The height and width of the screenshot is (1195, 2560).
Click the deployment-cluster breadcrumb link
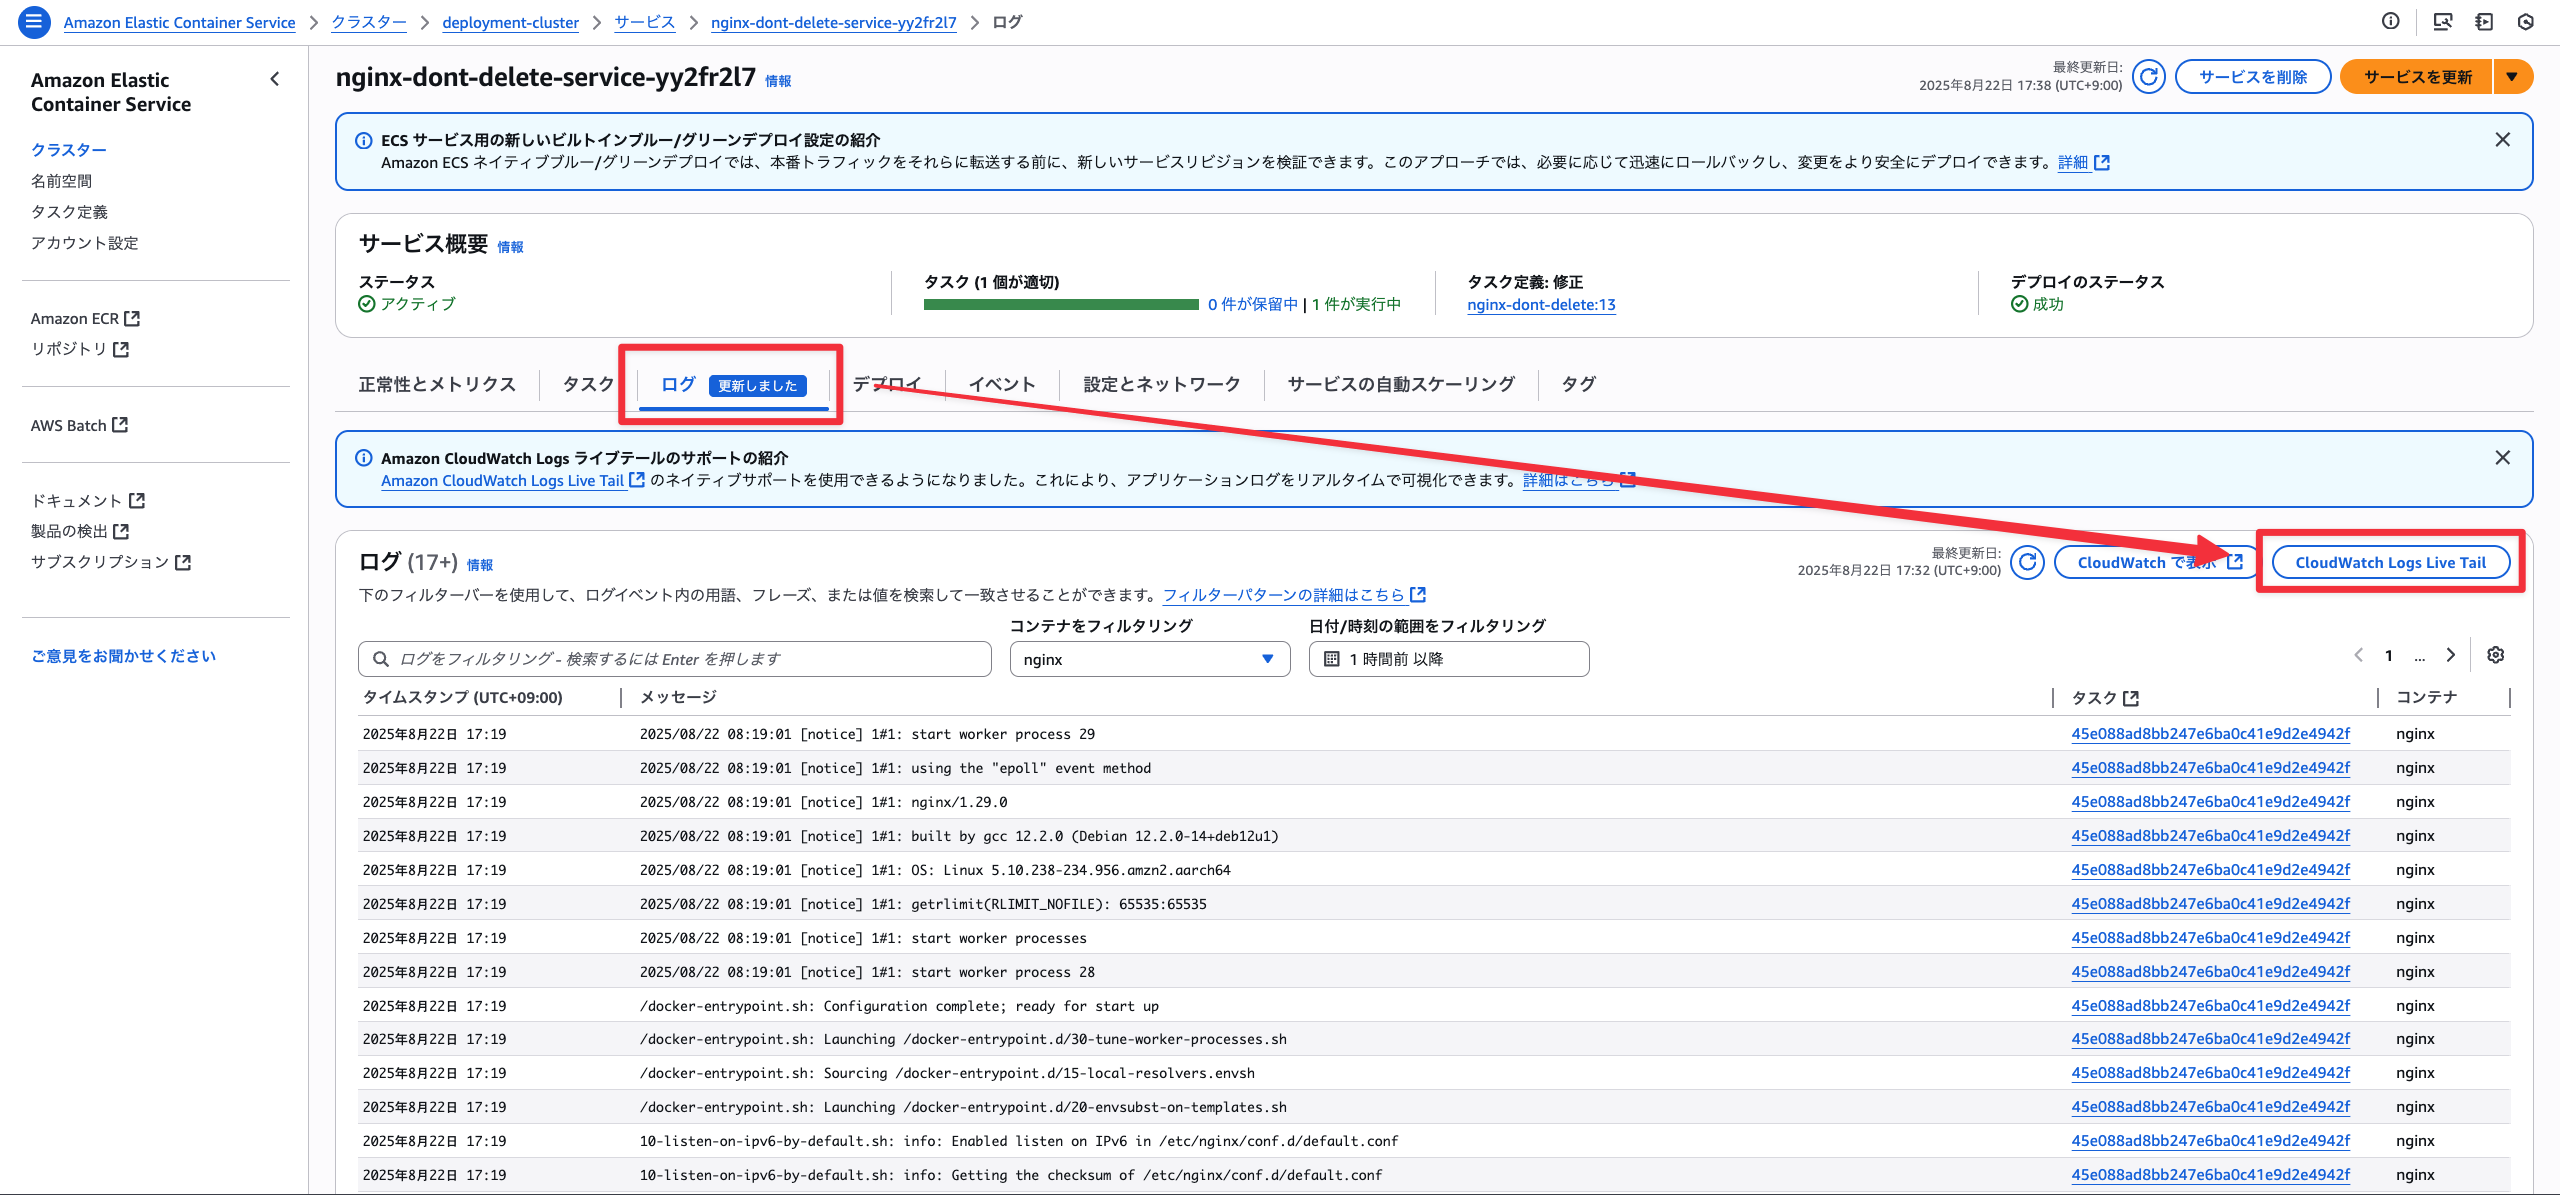510,22
